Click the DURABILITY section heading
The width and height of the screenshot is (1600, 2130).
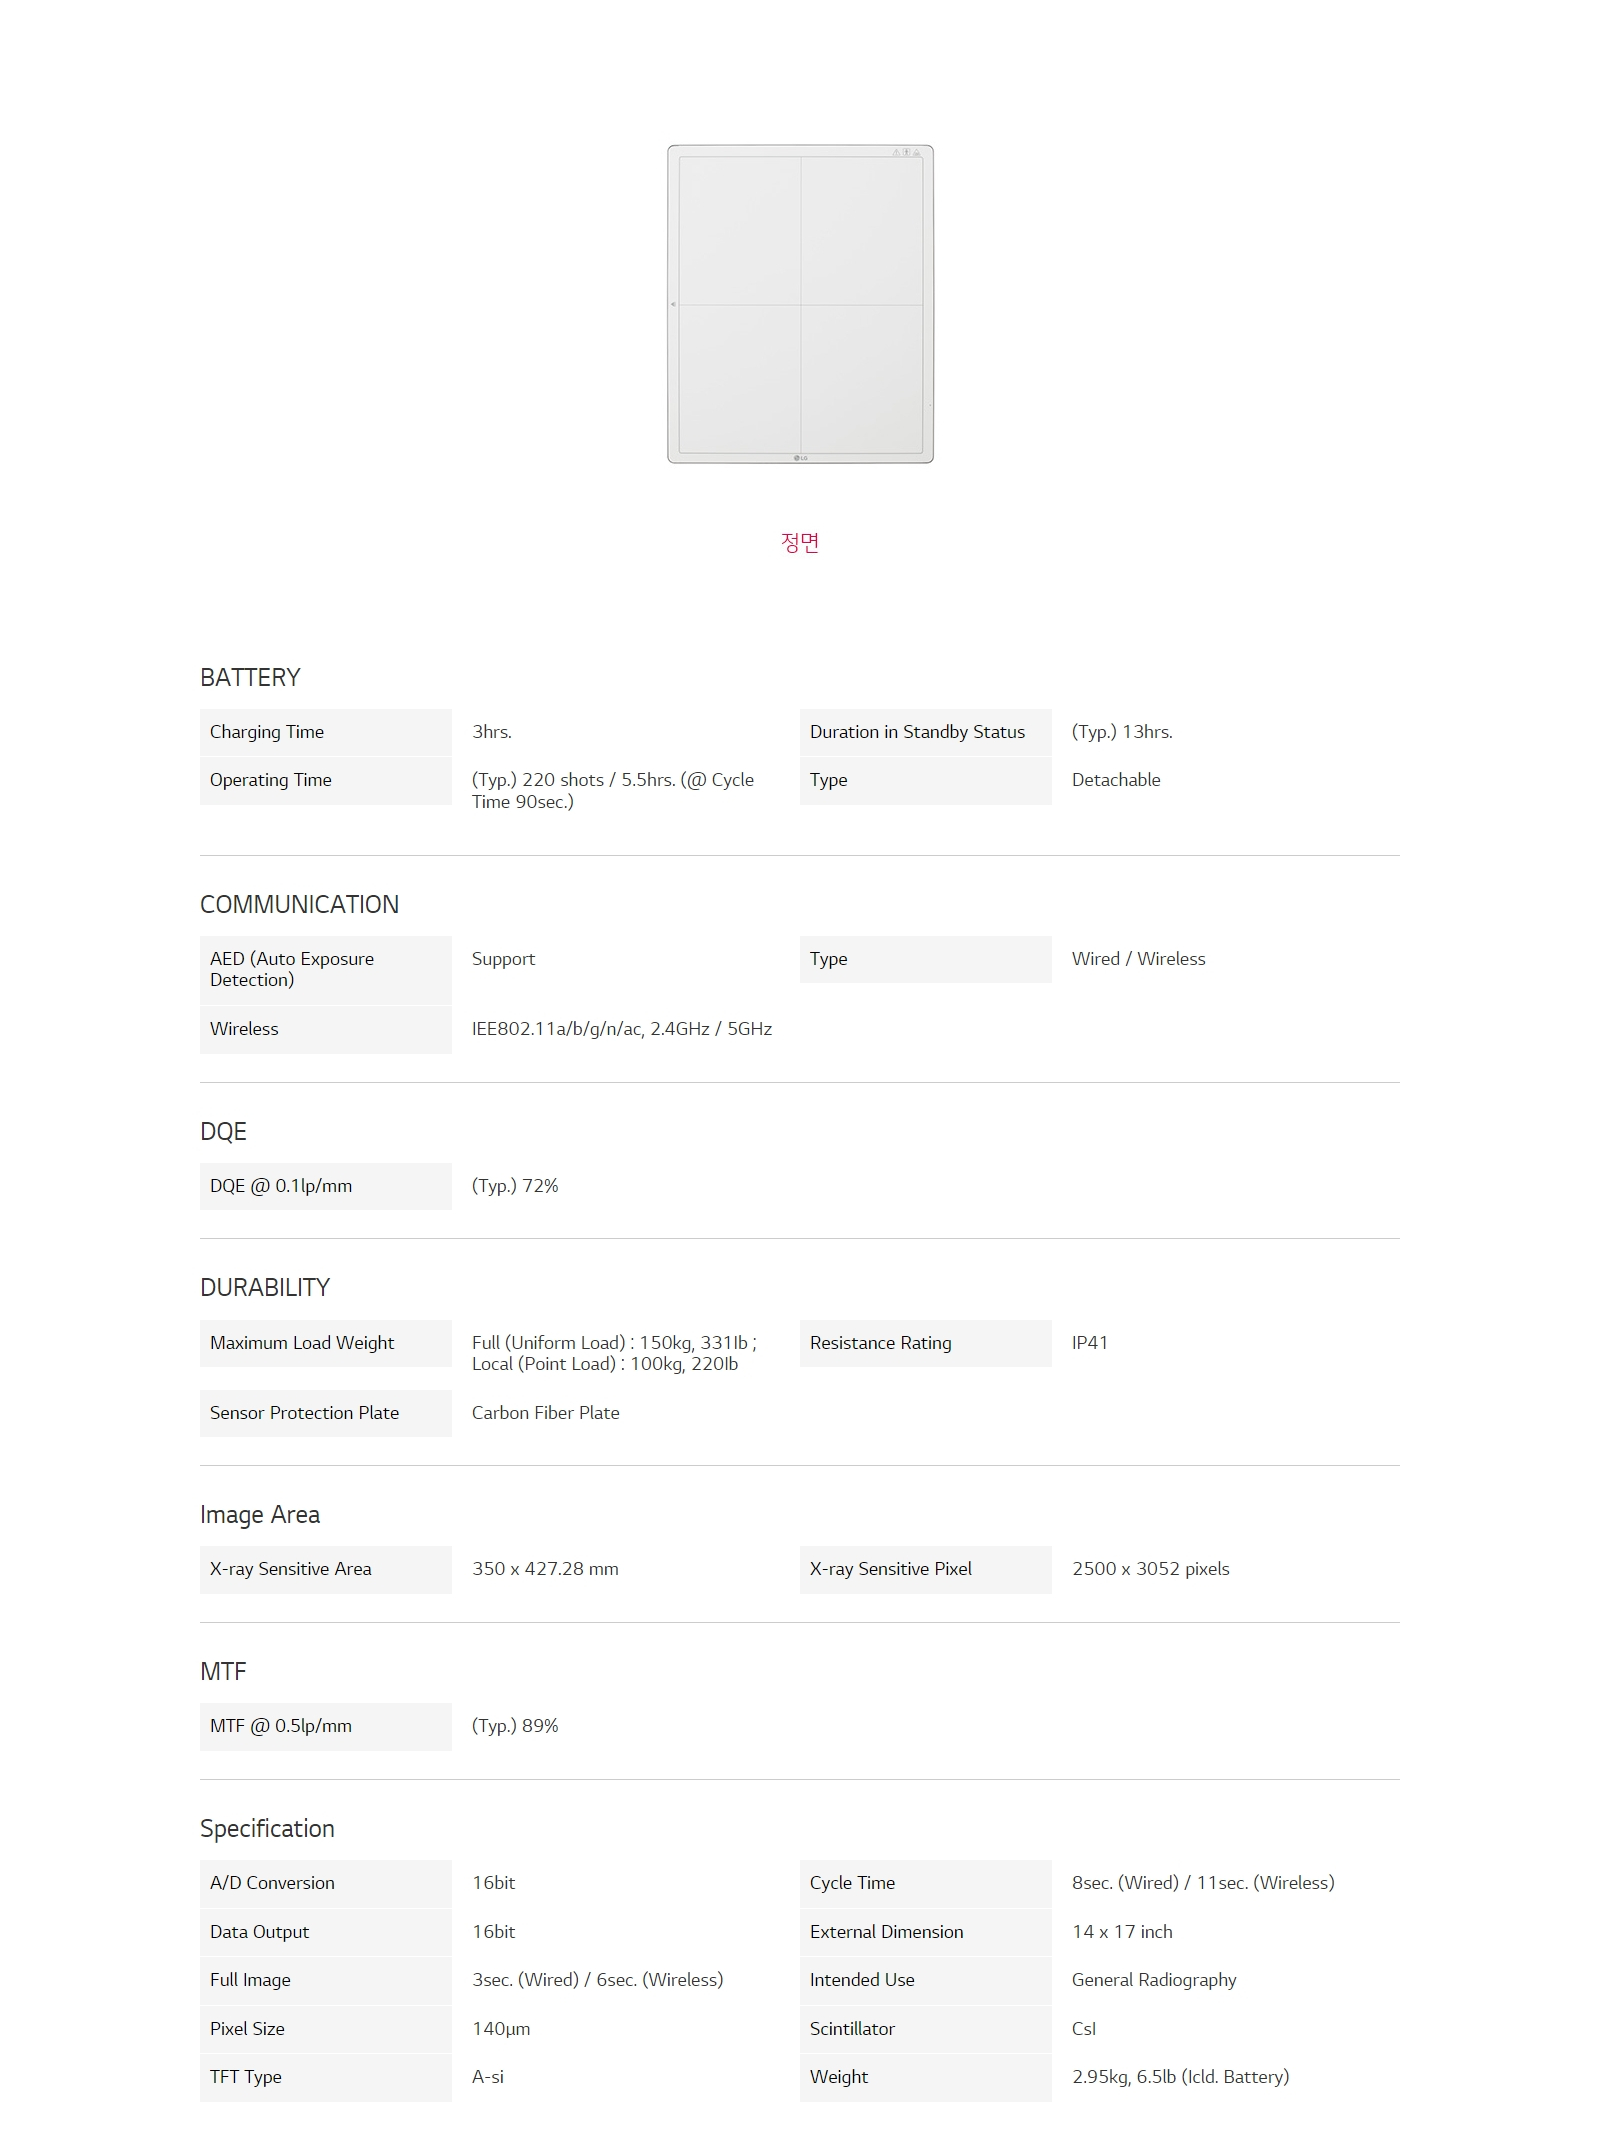[x=265, y=1287]
